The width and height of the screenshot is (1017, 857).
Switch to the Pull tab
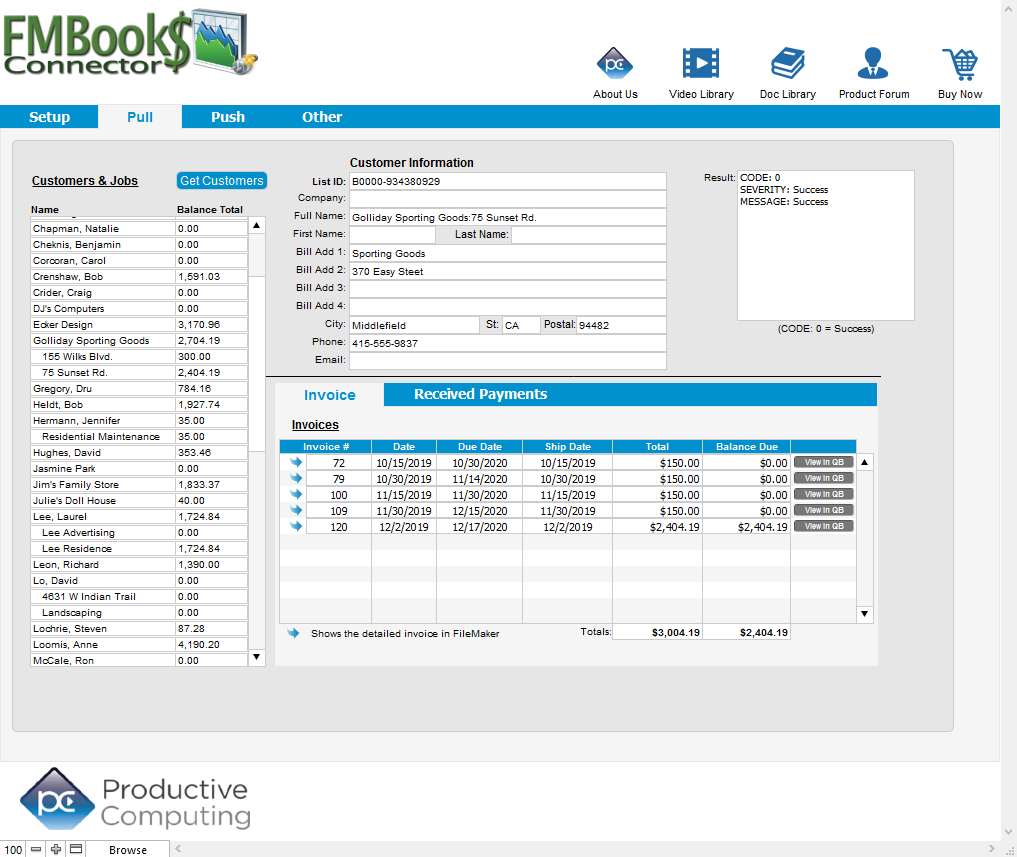point(140,117)
